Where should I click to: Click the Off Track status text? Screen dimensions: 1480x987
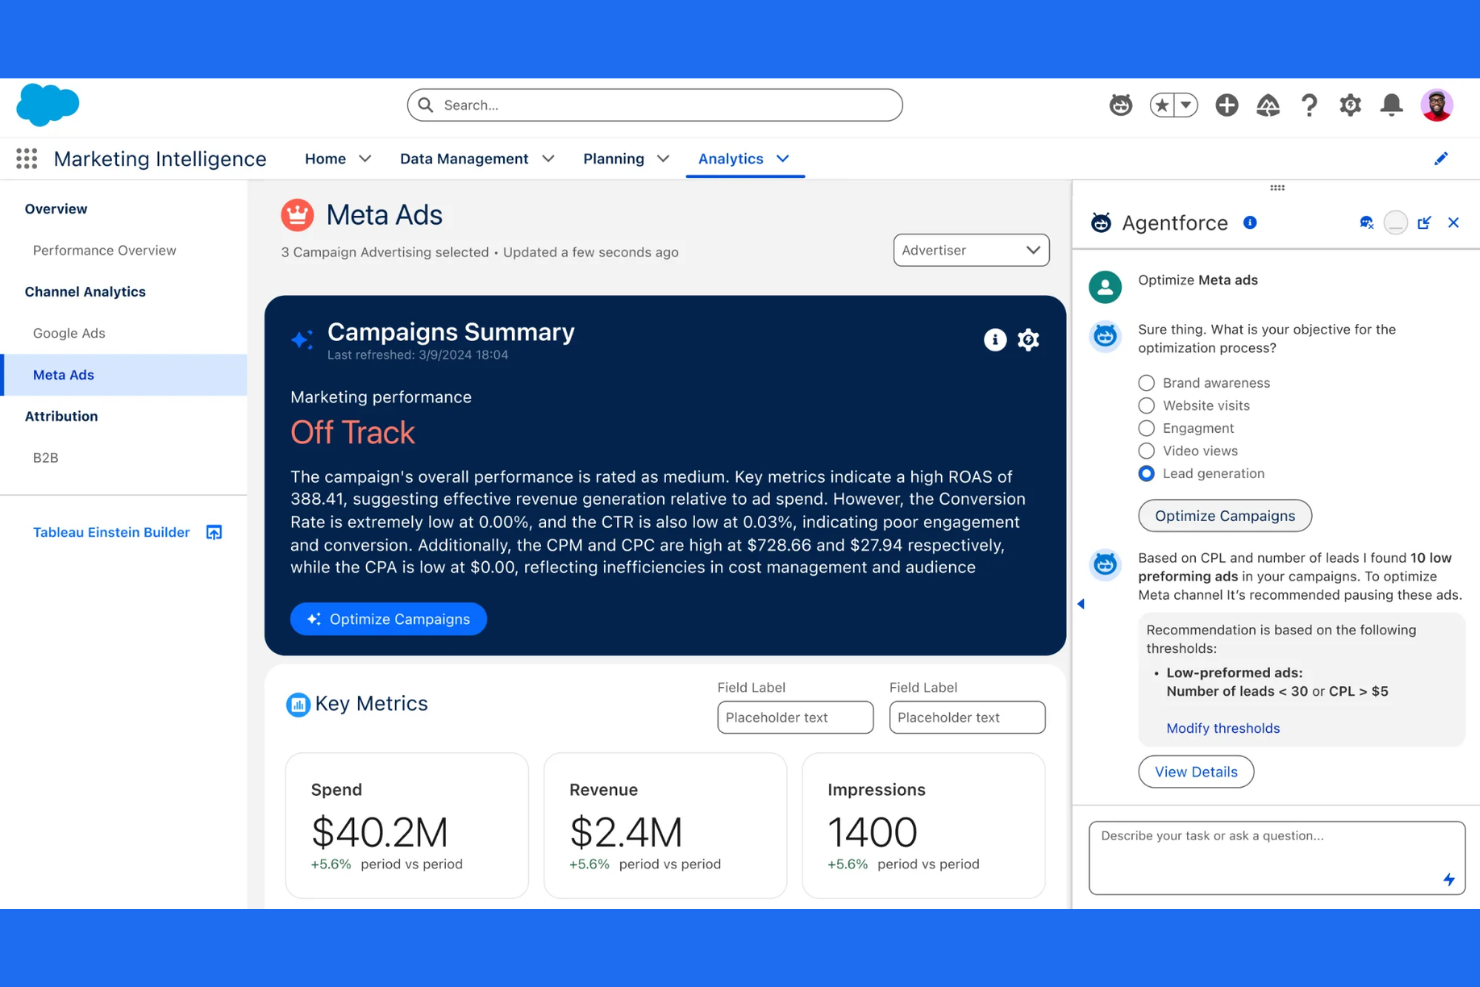pos(352,432)
